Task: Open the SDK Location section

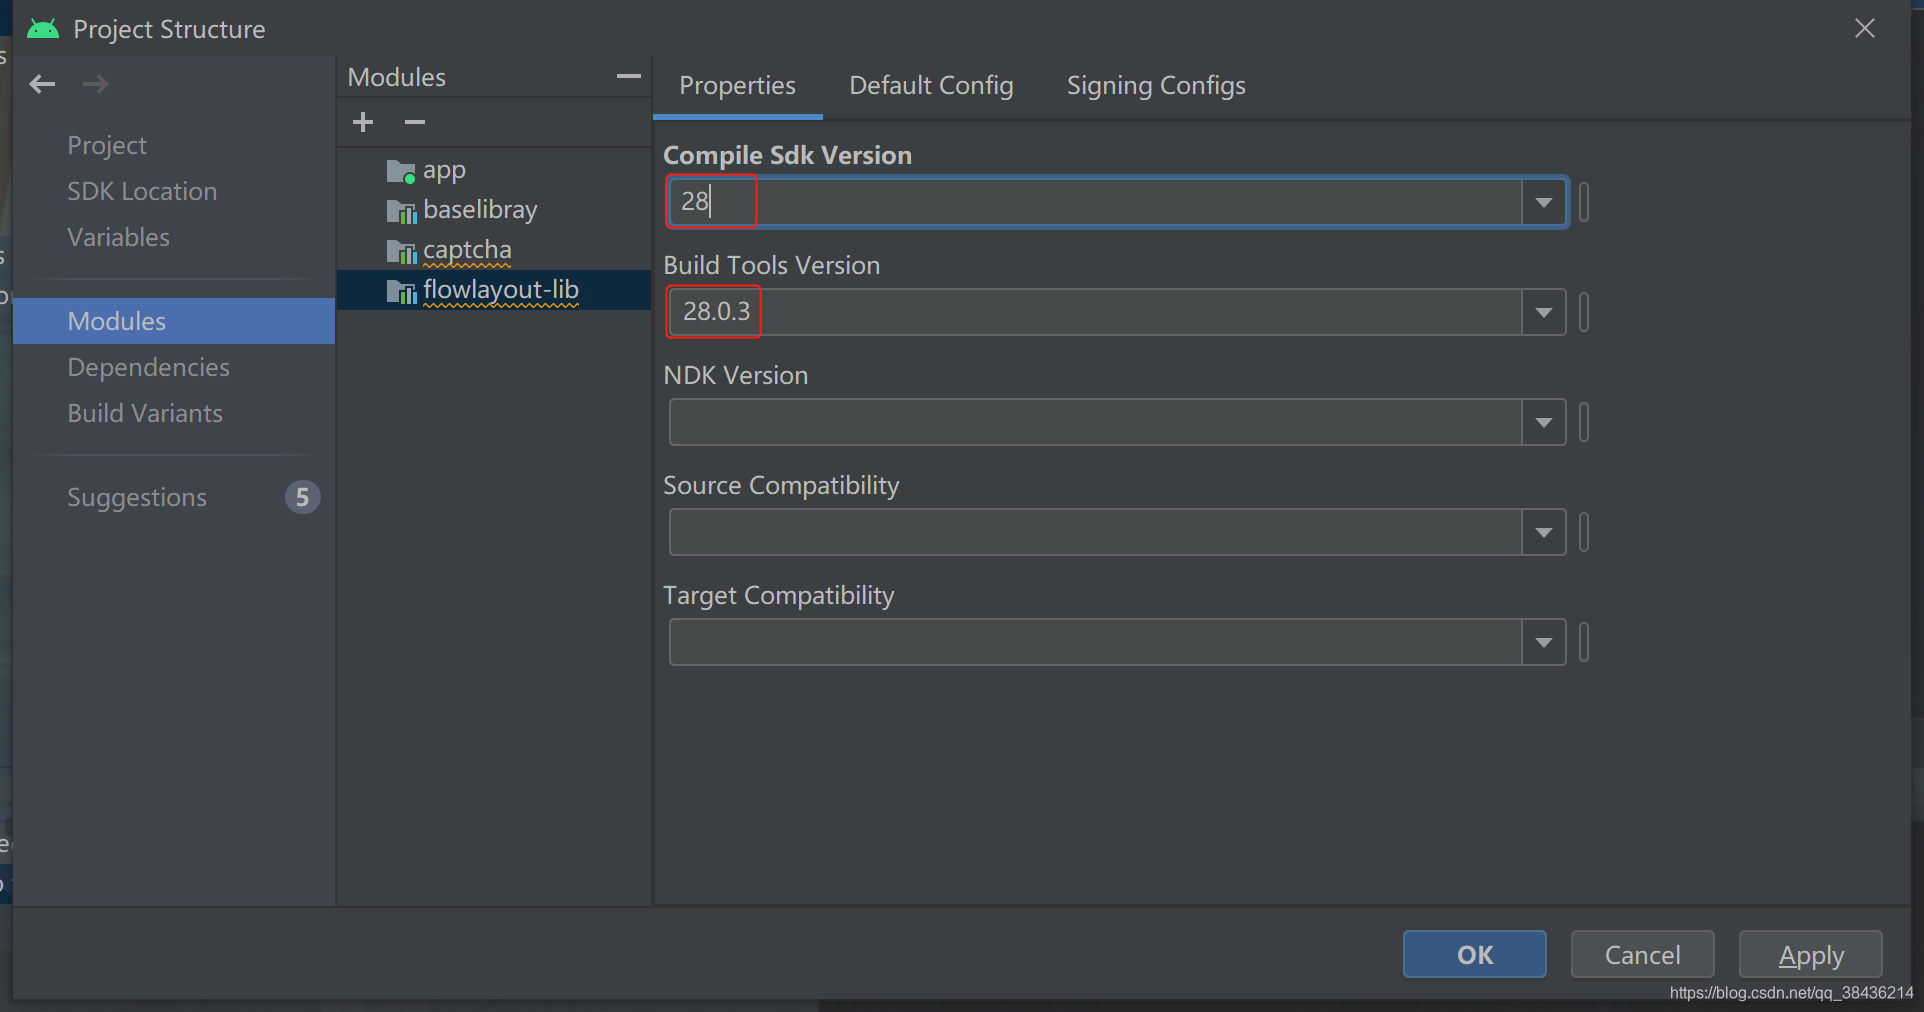Action: [142, 191]
